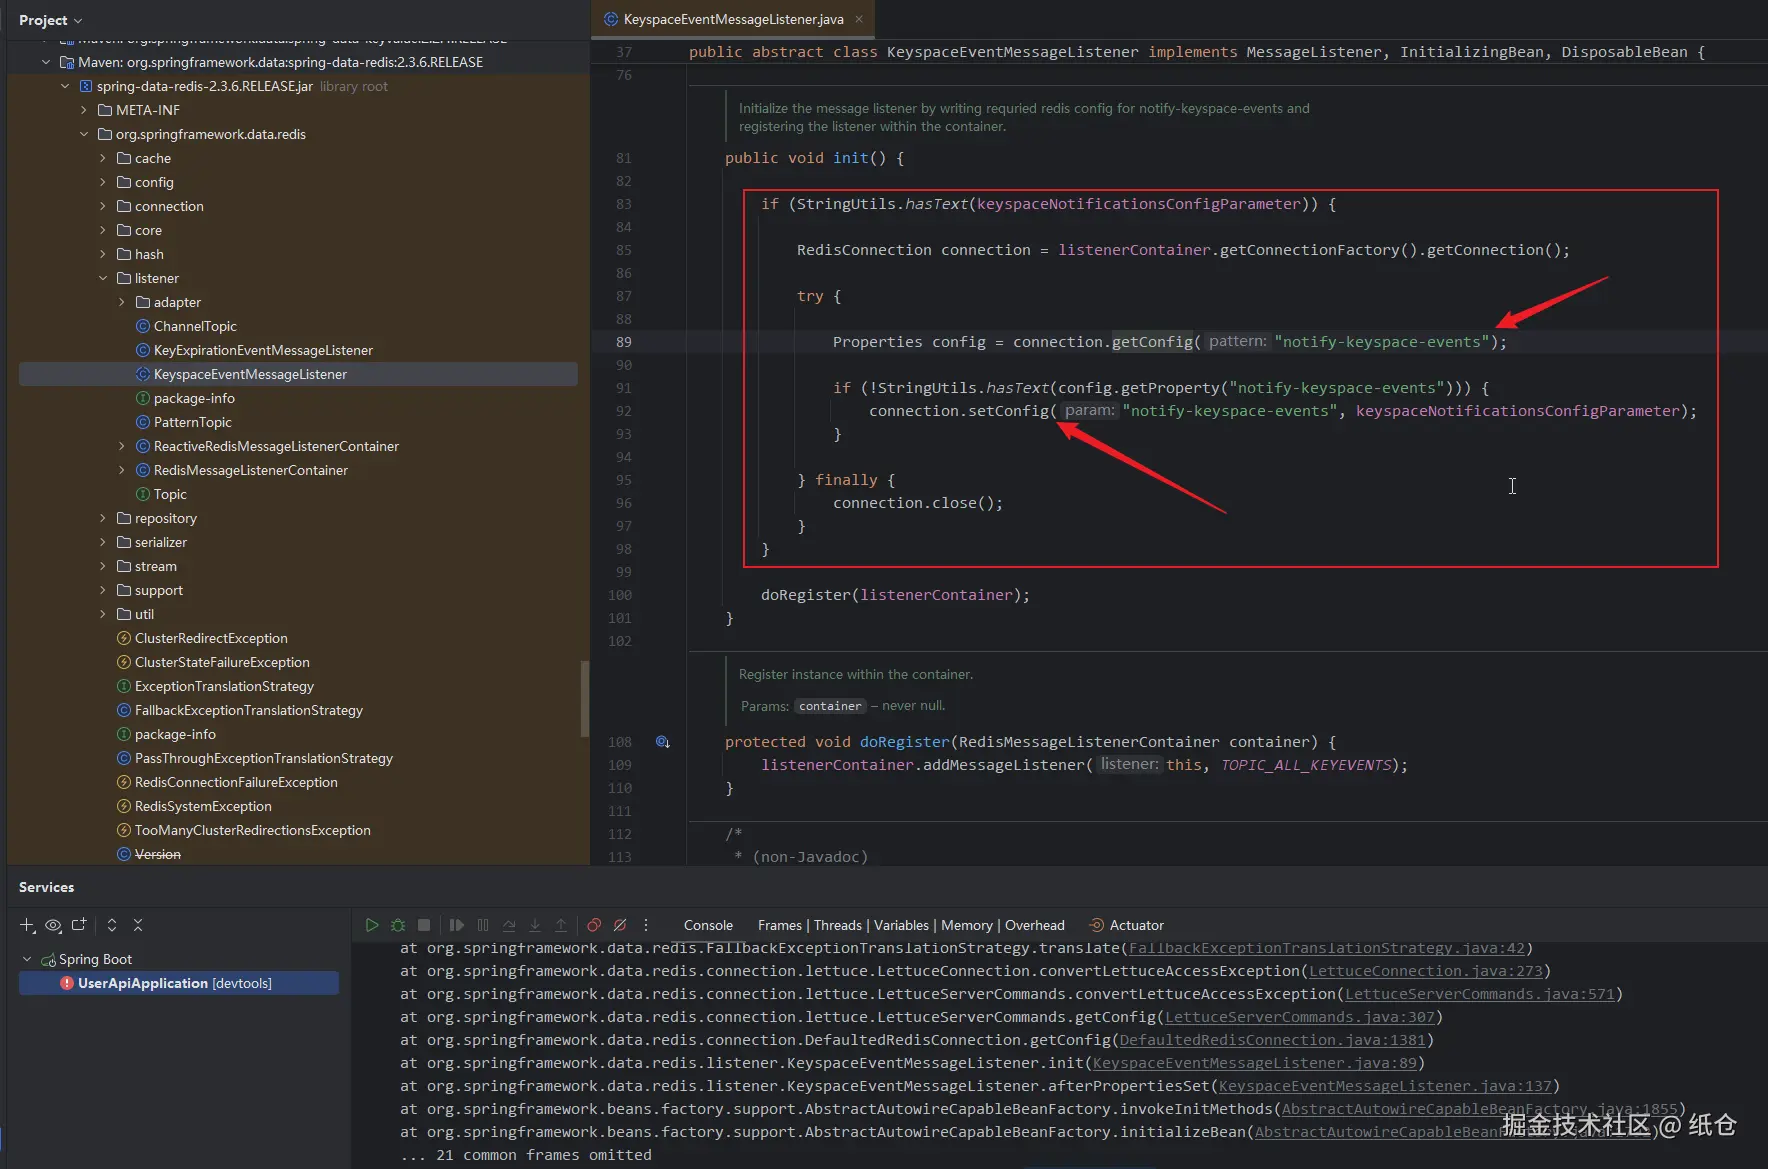Switch to the Variables tab

901,925
